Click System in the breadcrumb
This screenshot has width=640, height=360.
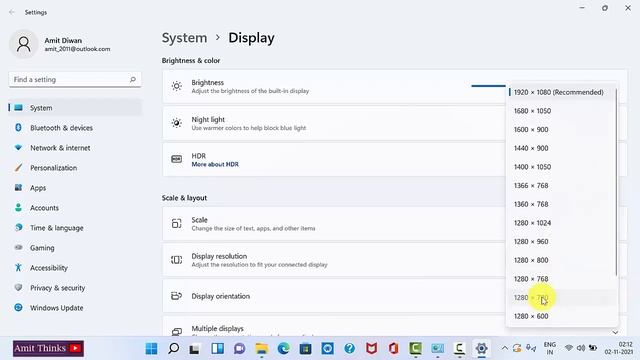click(x=184, y=38)
